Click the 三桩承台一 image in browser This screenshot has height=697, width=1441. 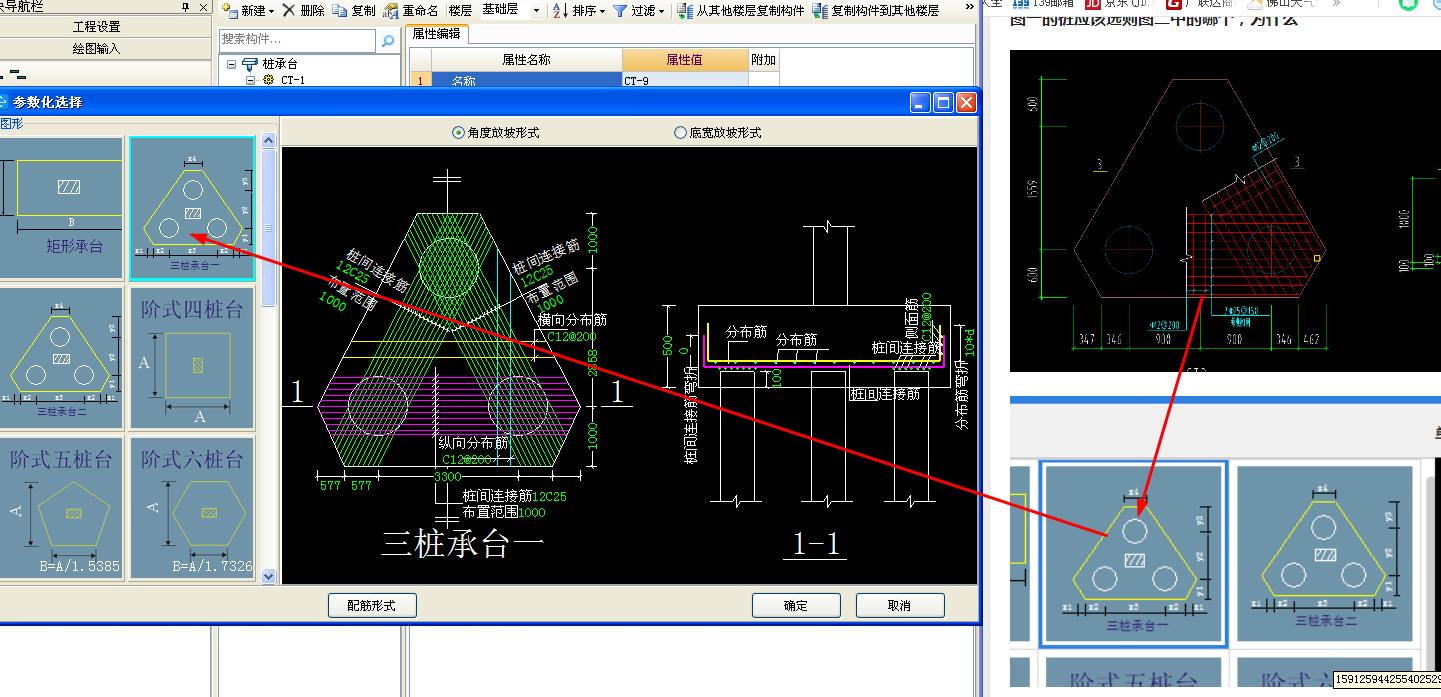pos(1134,554)
